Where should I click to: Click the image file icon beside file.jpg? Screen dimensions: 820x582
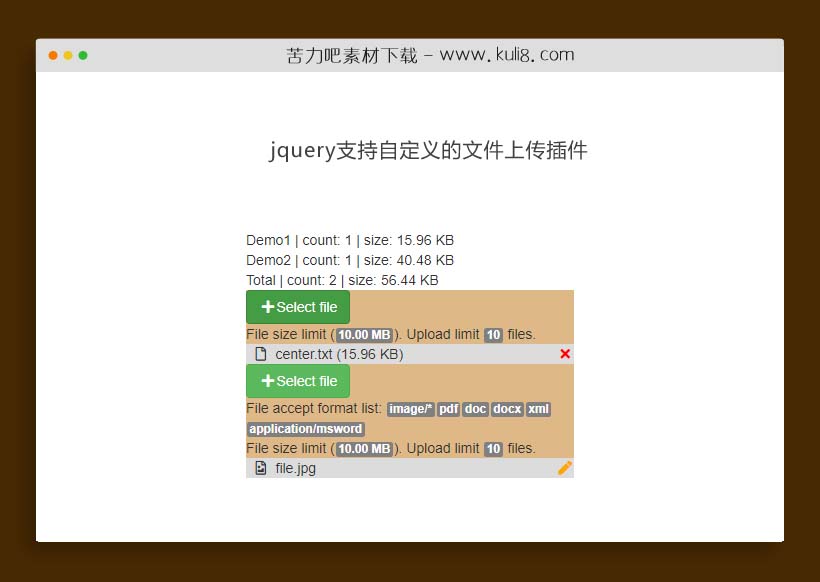click(262, 468)
